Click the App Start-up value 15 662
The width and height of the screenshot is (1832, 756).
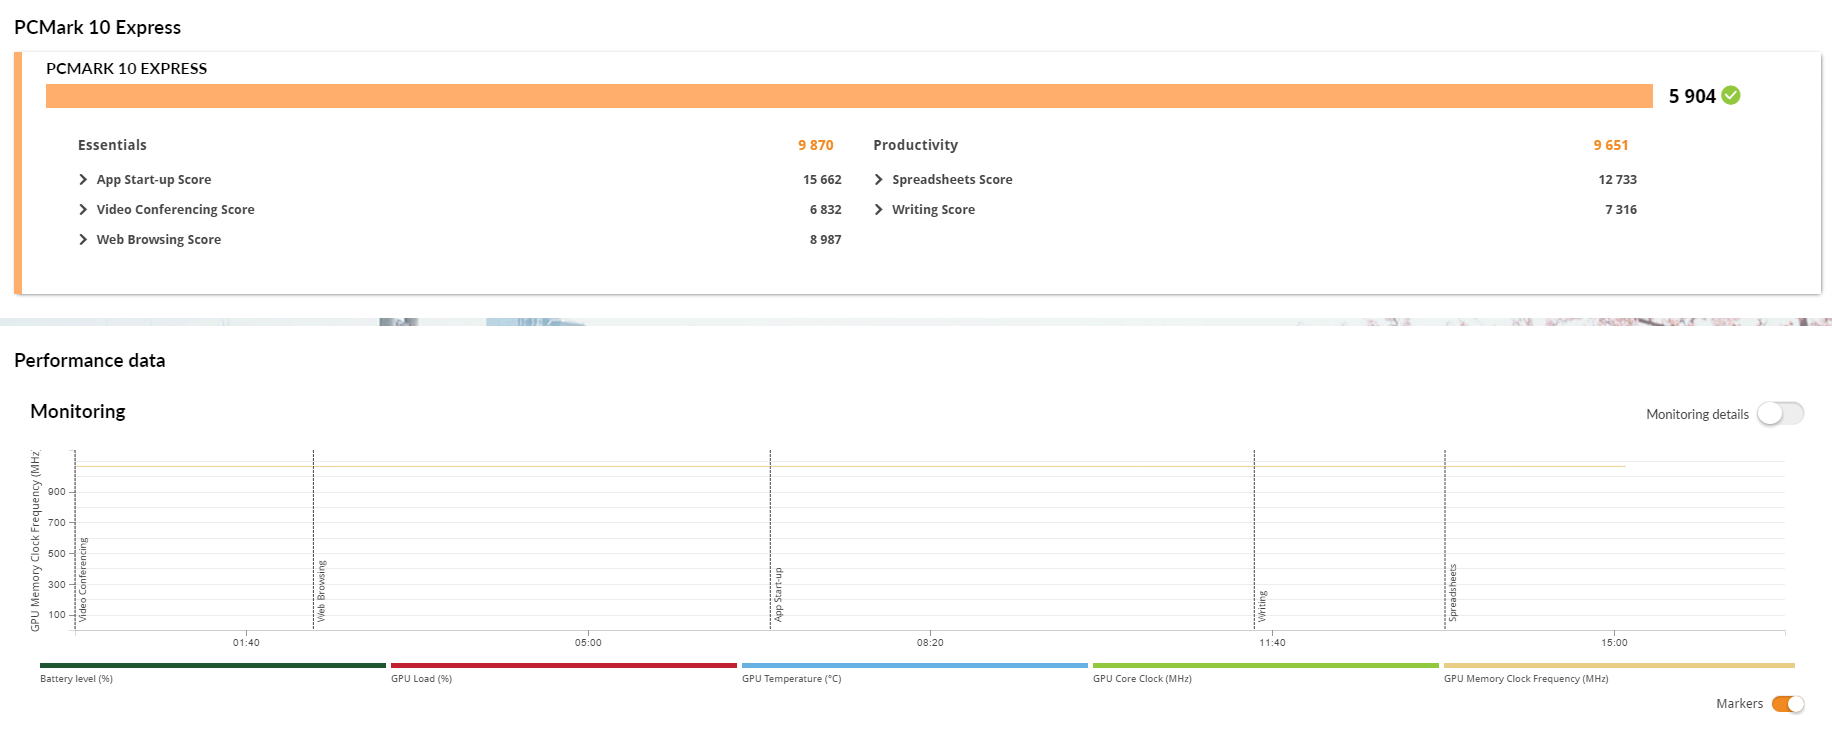coord(822,180)
